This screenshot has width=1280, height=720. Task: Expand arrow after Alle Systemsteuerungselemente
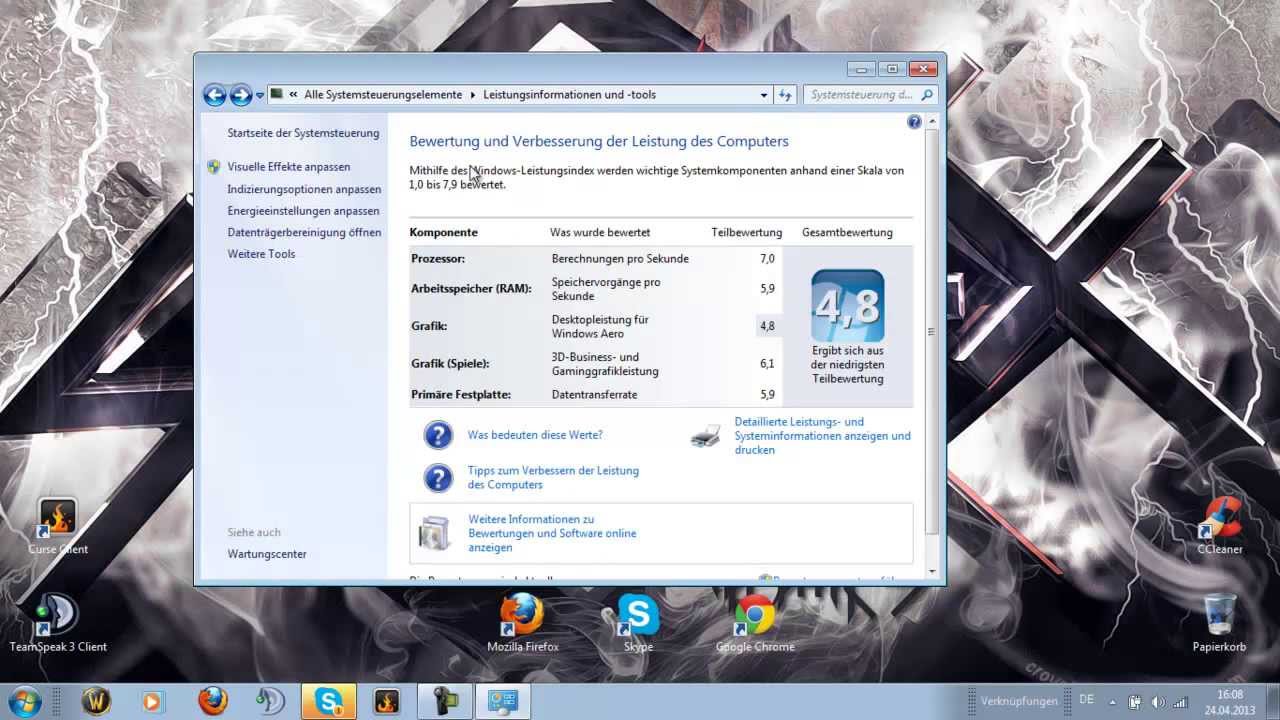coord(473,95)
